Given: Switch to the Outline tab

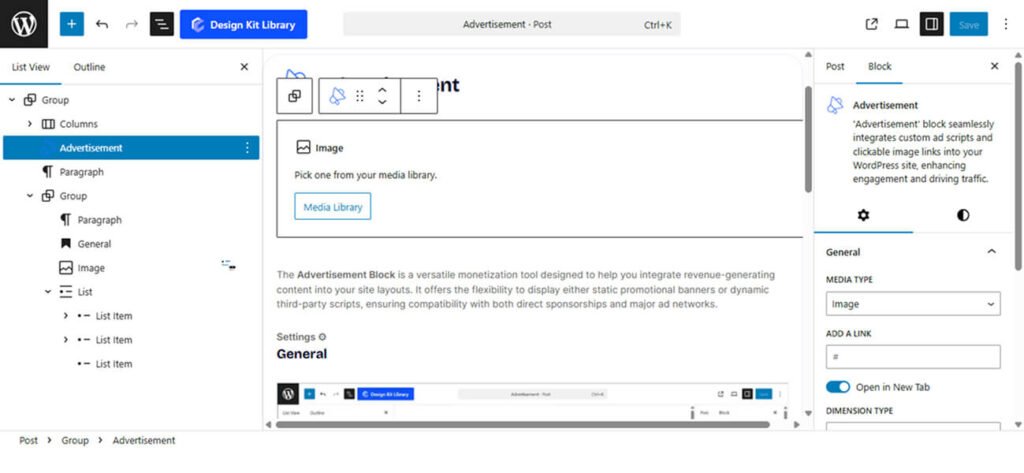Looking at the screenshot, I should (x=89, y=67).
